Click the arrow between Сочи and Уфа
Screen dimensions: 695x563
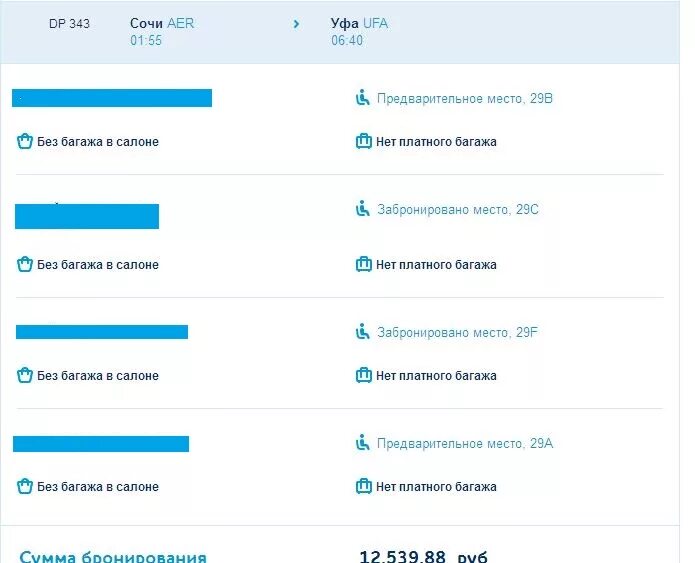coord(297,24)
